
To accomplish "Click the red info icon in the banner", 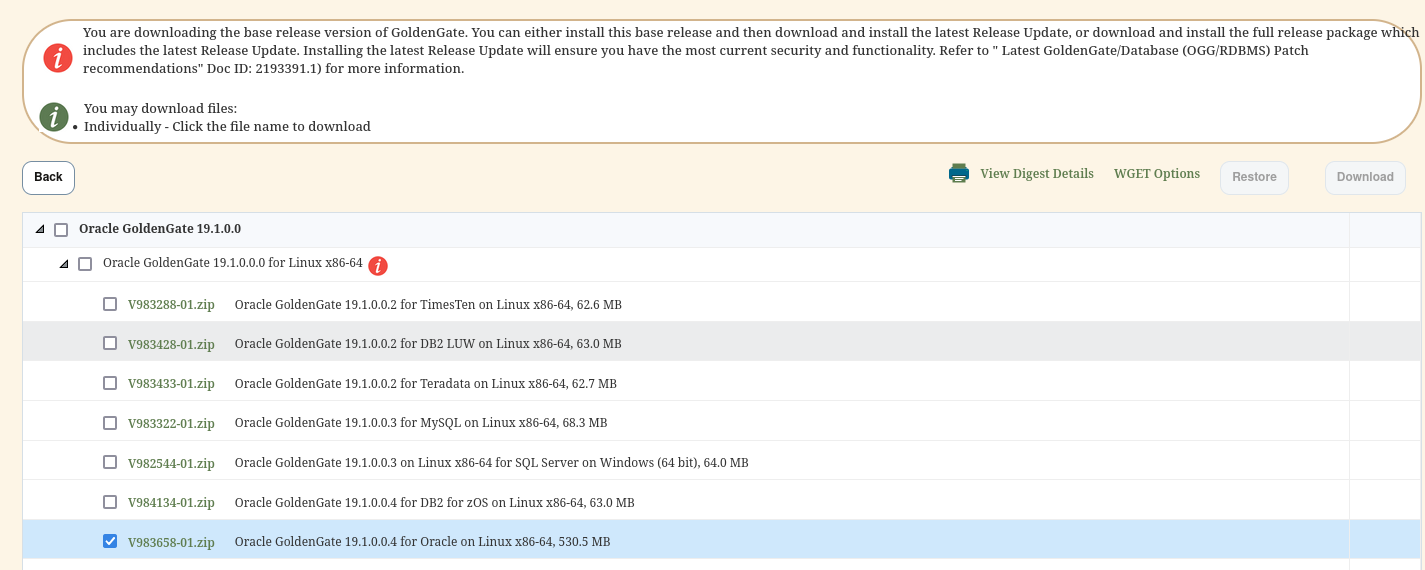I will (58, 58).
